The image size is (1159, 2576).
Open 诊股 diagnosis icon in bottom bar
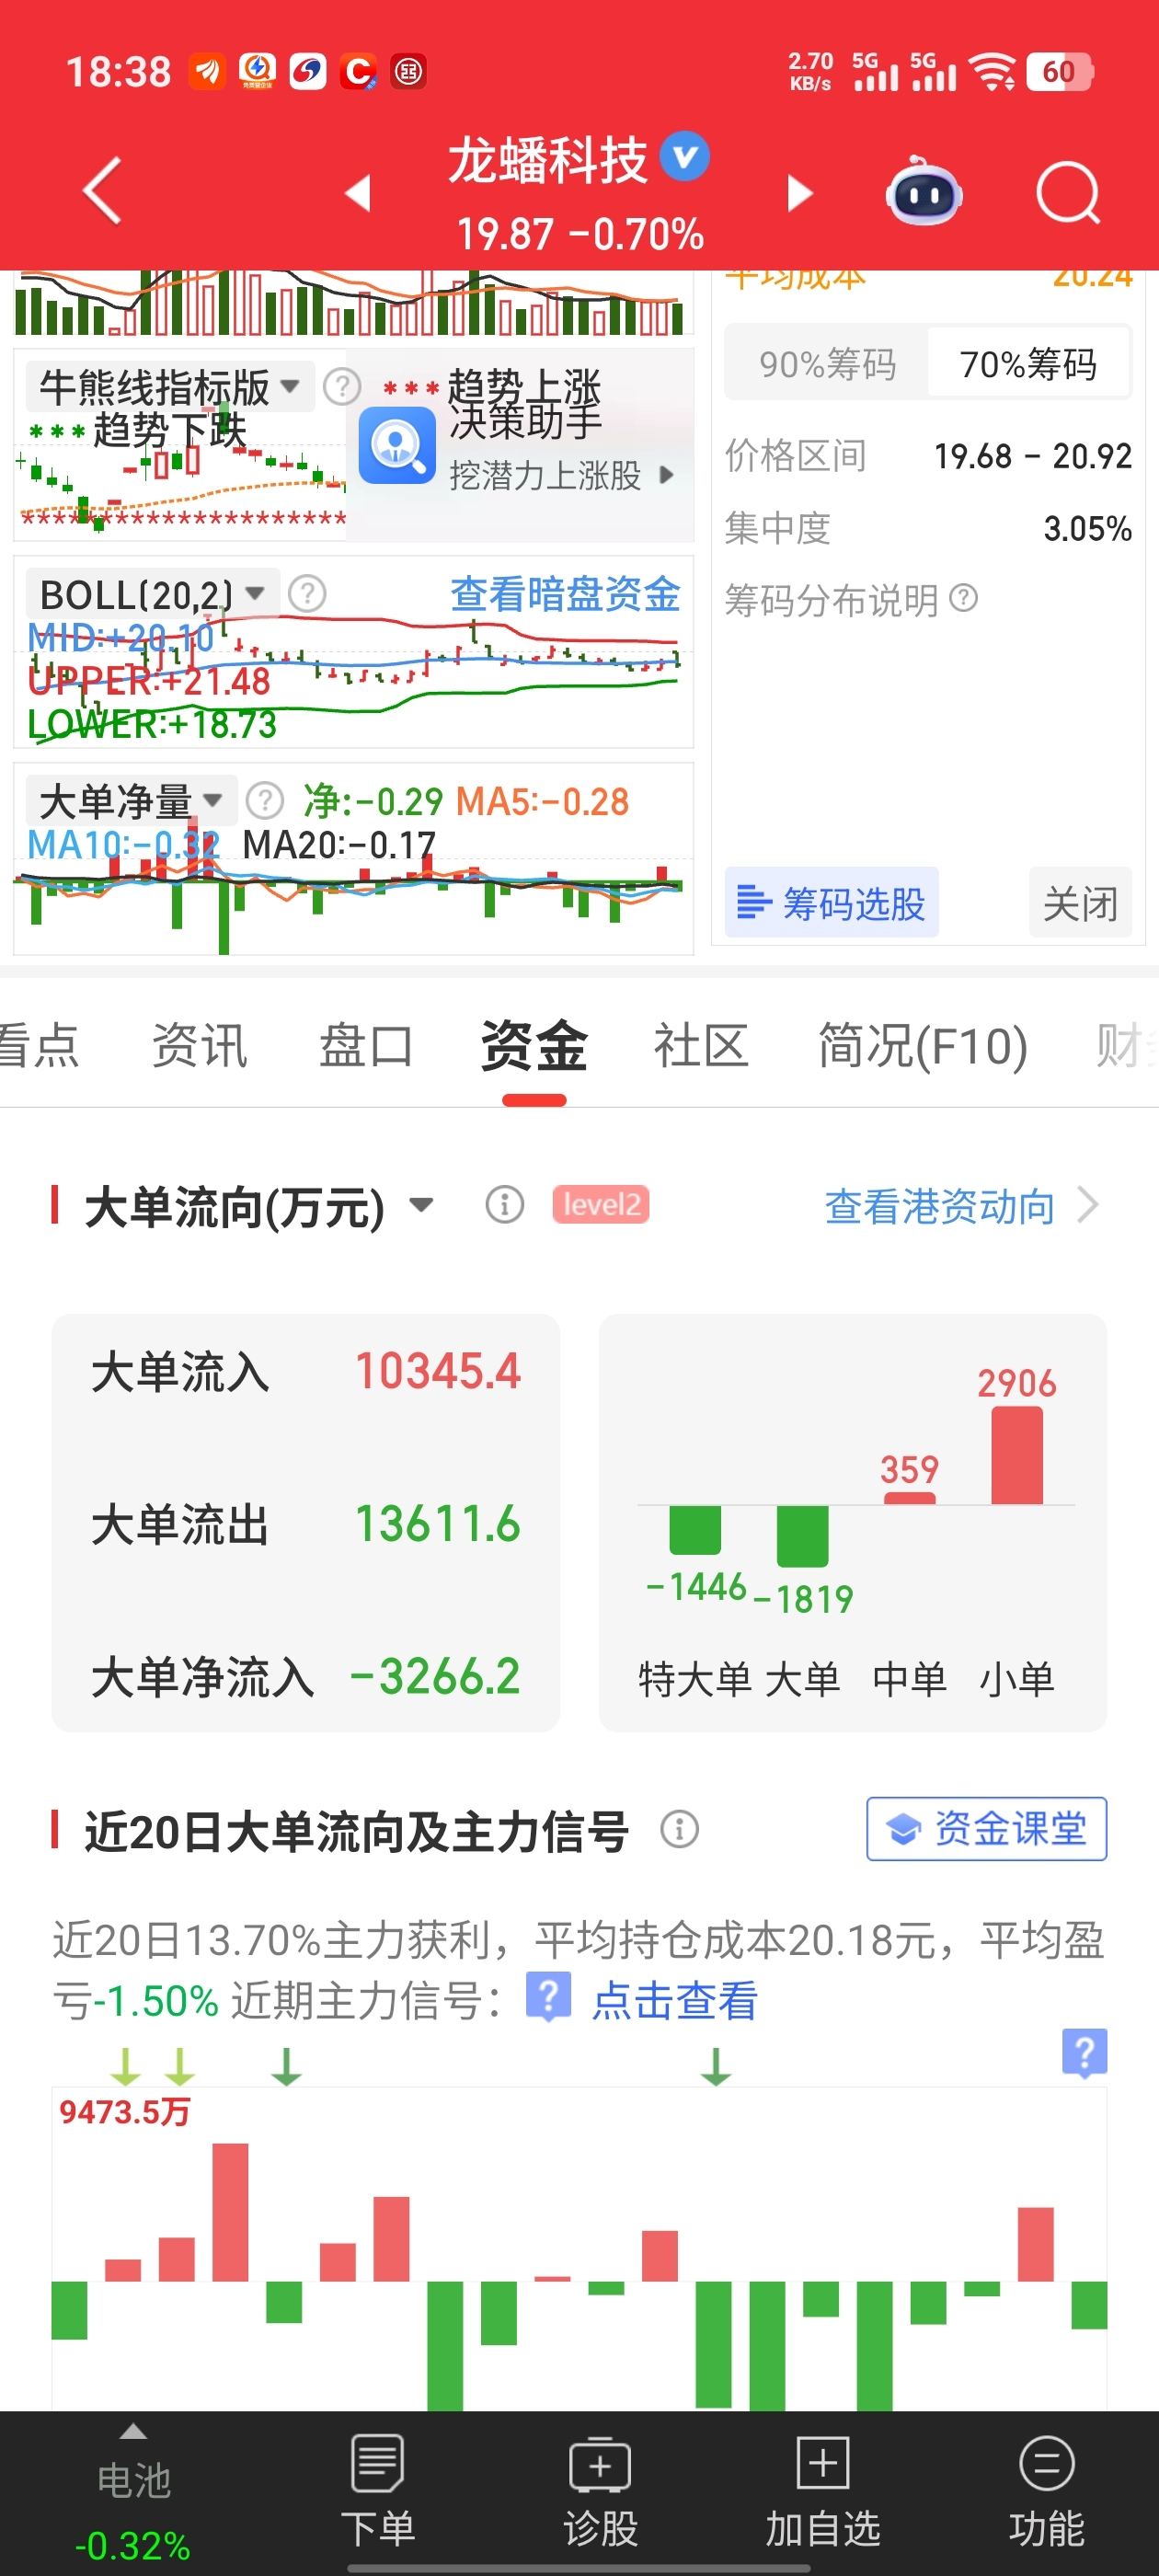pyautogui.click(x=600, y=2464)
